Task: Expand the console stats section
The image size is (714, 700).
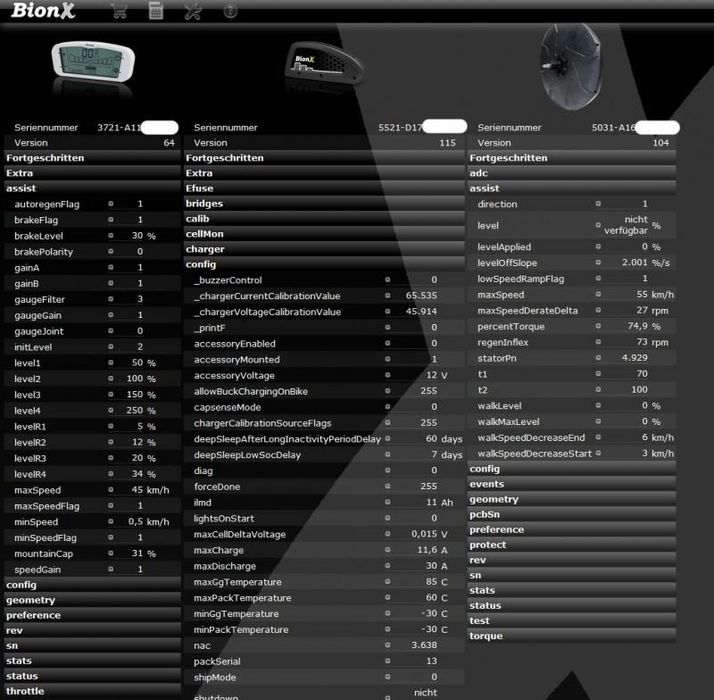Action: [92, 661]
